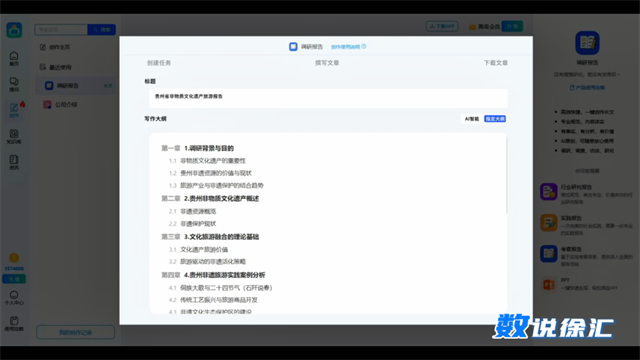
Task: Click chapter heading 1.调研背景与目的
Action: [x=209, y=148]
